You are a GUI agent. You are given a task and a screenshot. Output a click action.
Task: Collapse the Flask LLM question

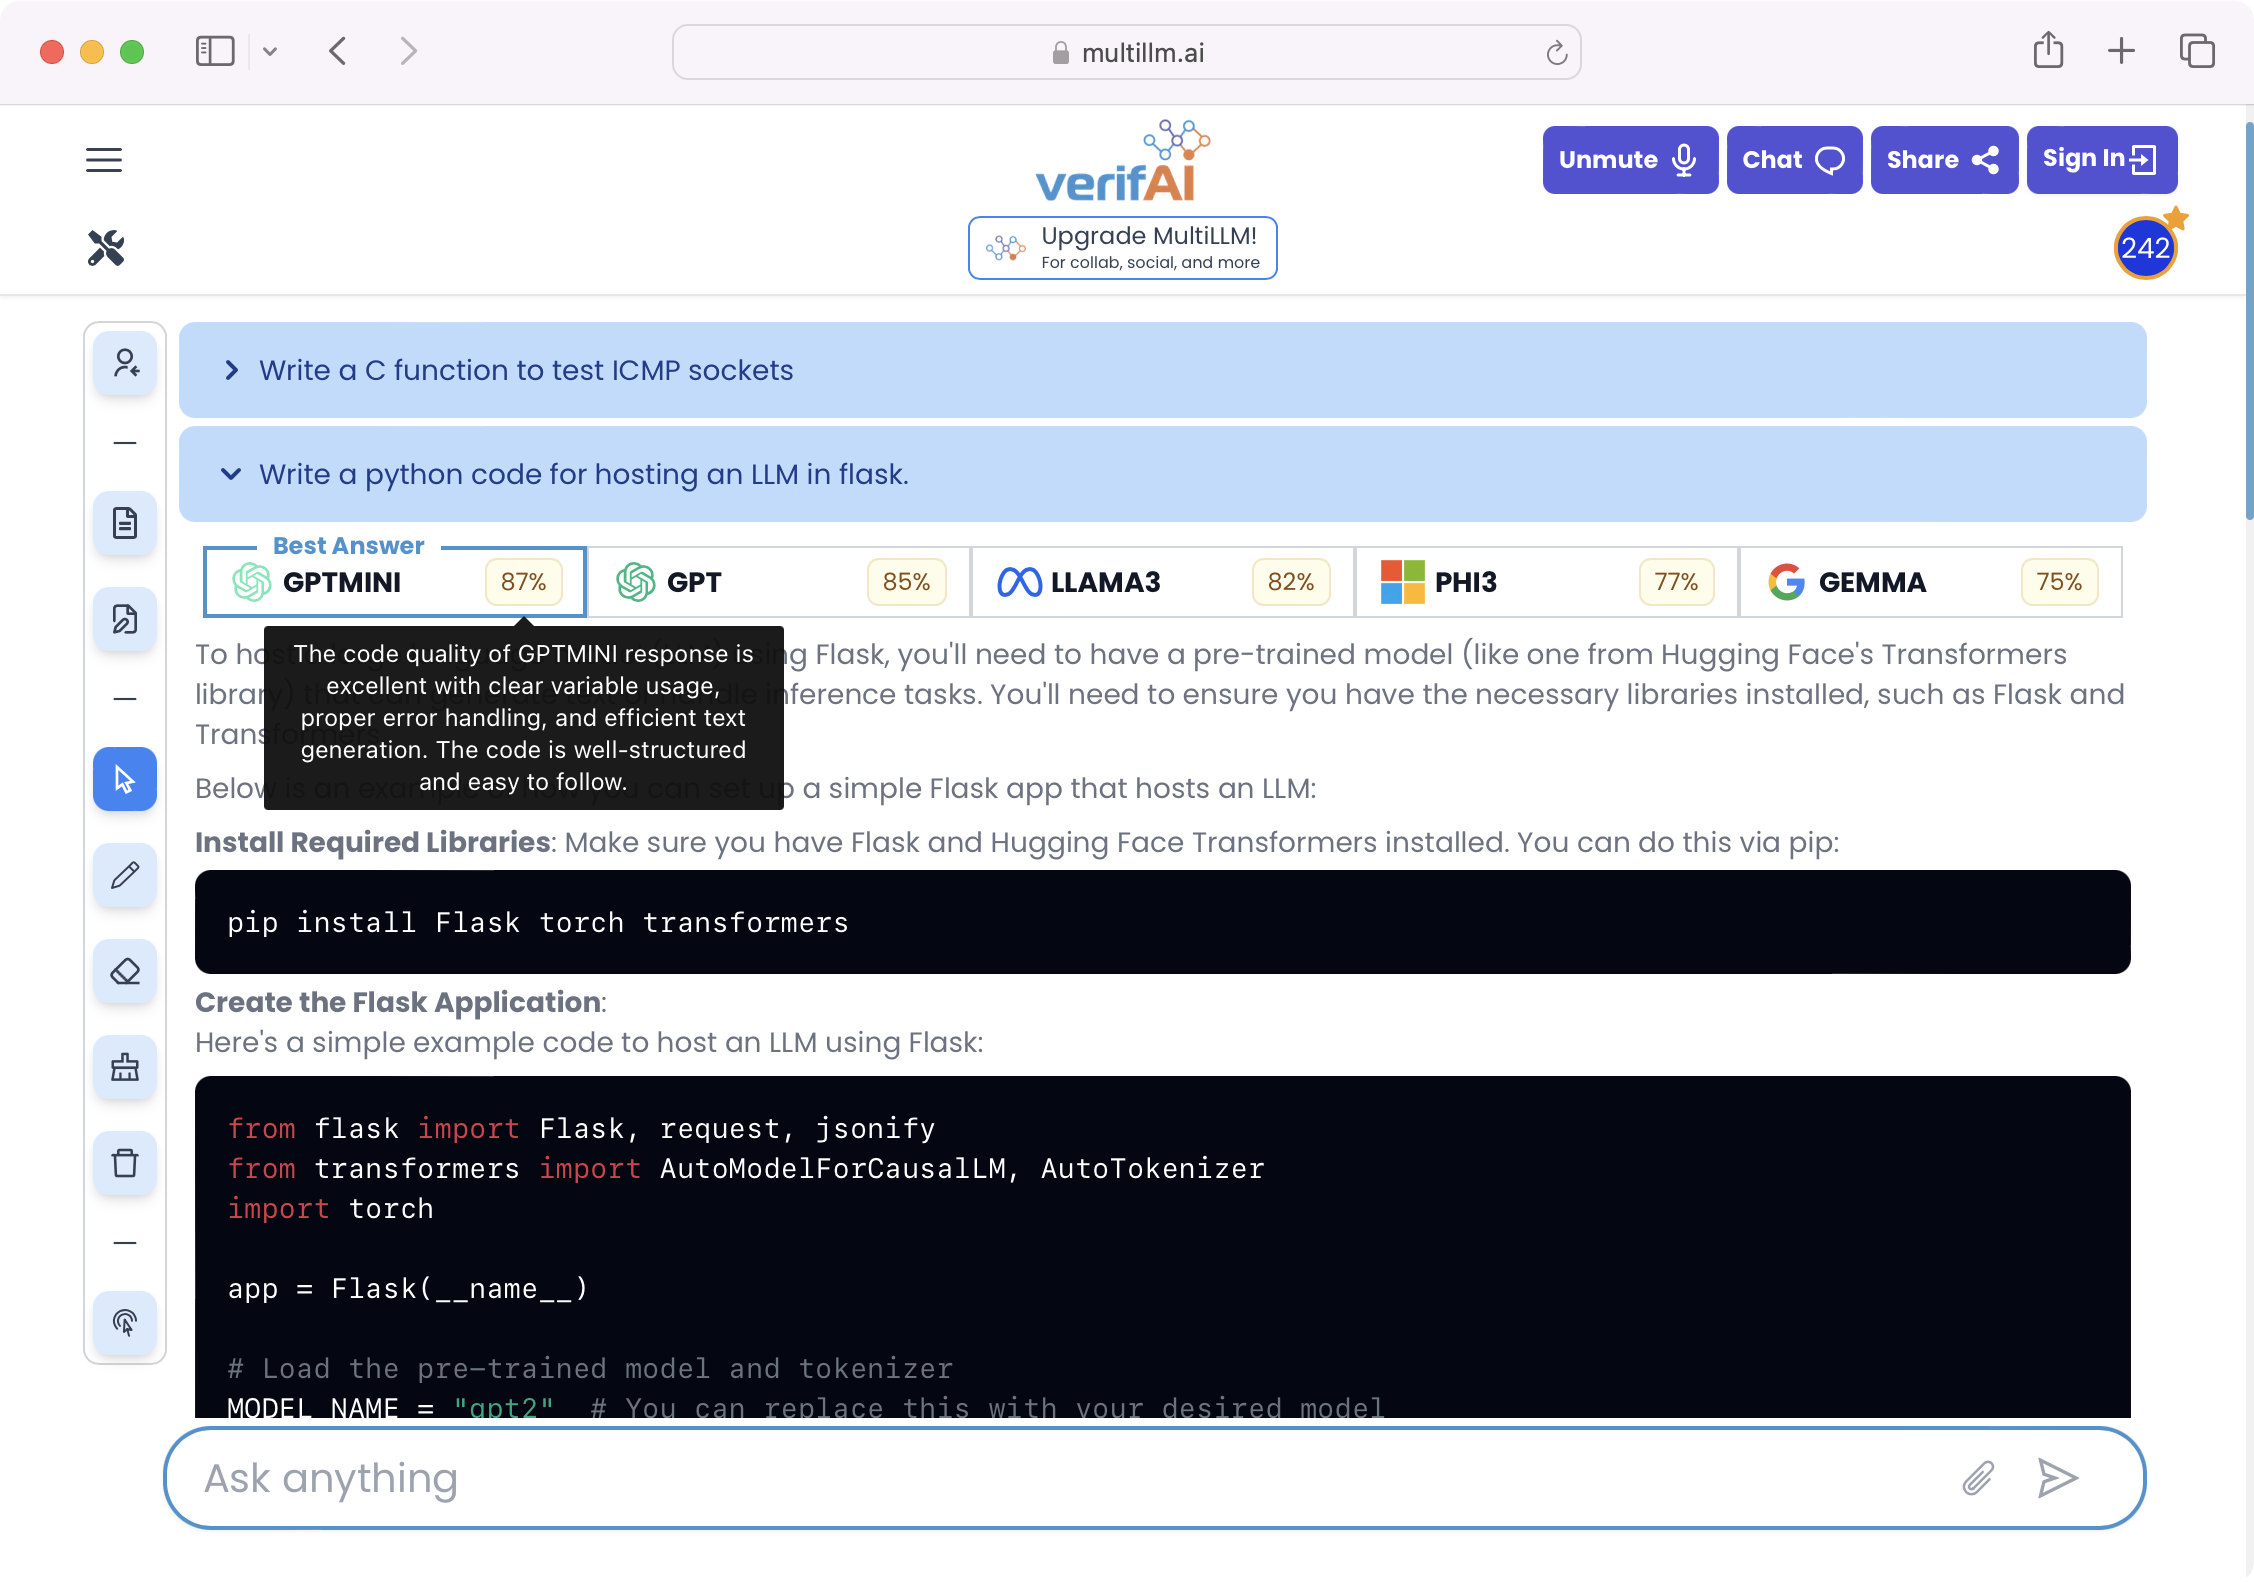point(233,474)
